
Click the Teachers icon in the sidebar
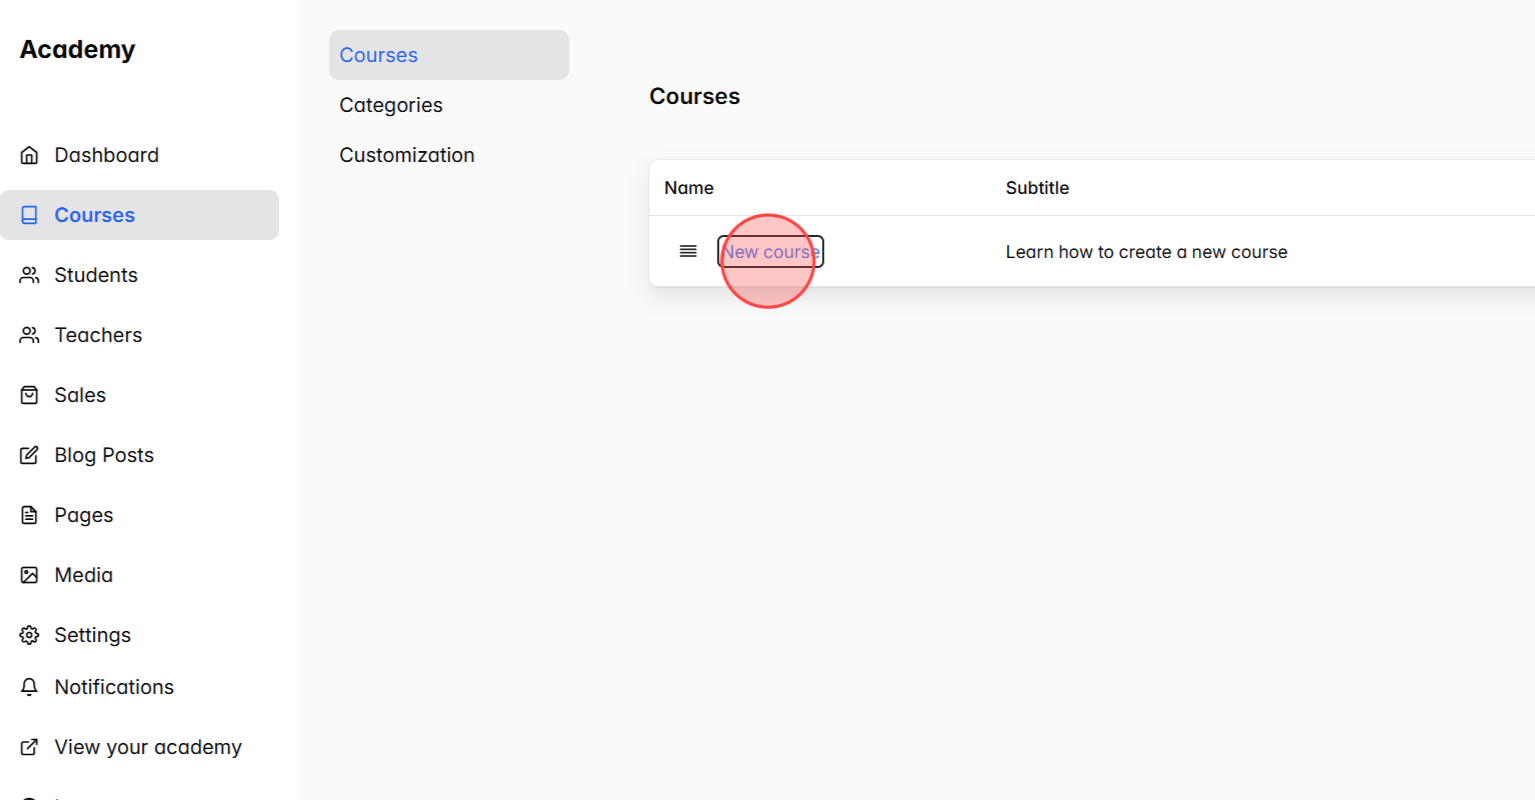[30, 334]
